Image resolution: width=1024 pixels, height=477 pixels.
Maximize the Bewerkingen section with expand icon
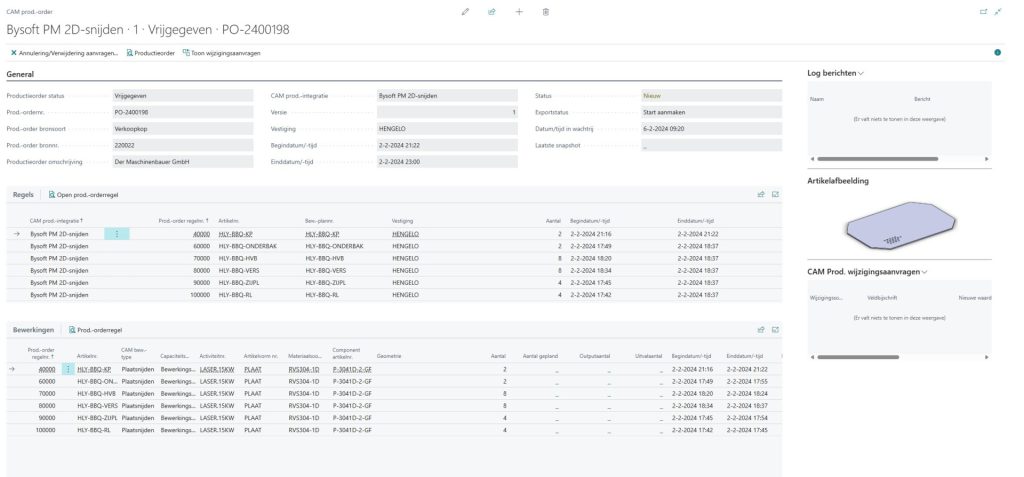[x=775, y=329]
